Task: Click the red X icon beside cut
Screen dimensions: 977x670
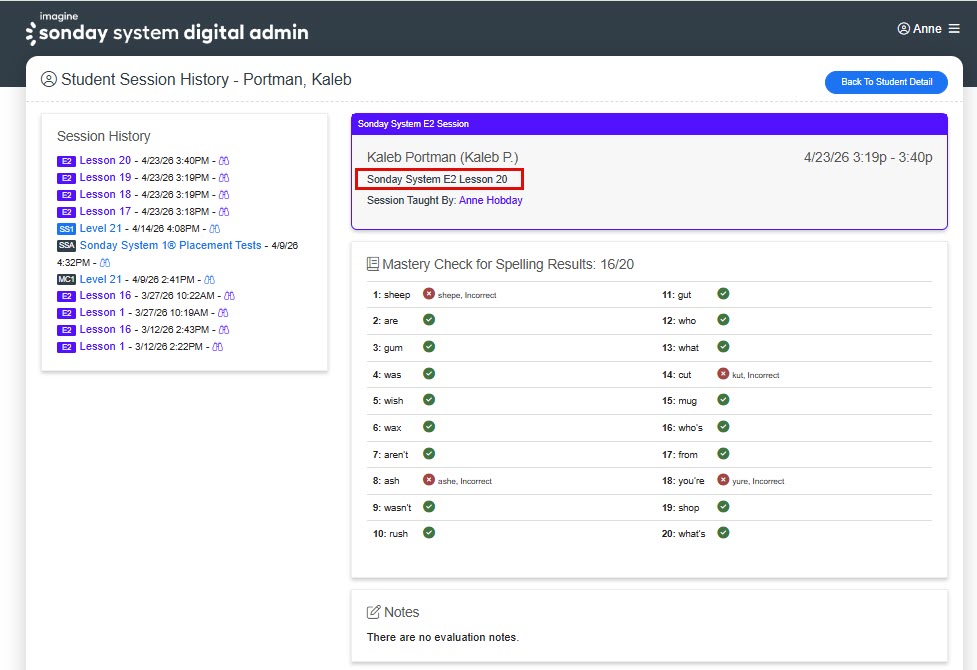Action: coord(723,373)
